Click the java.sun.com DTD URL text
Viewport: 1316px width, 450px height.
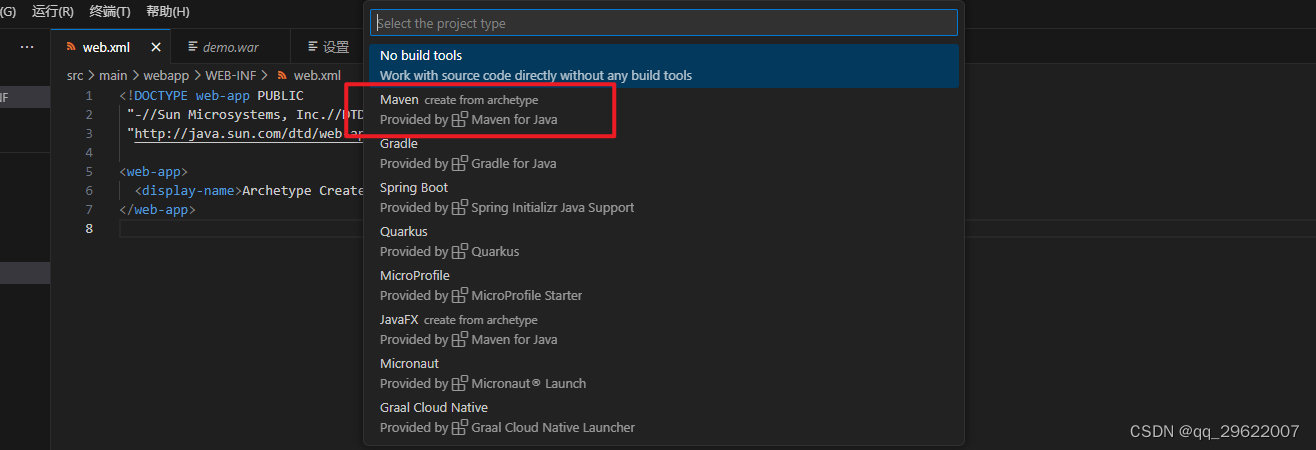(248, 134)
